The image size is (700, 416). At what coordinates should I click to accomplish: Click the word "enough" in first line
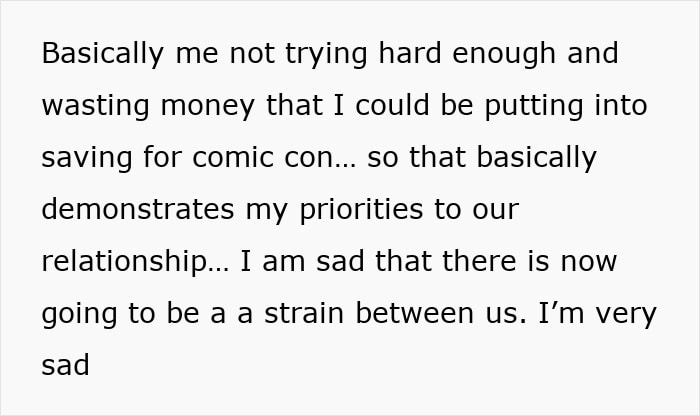pos(504,54)
